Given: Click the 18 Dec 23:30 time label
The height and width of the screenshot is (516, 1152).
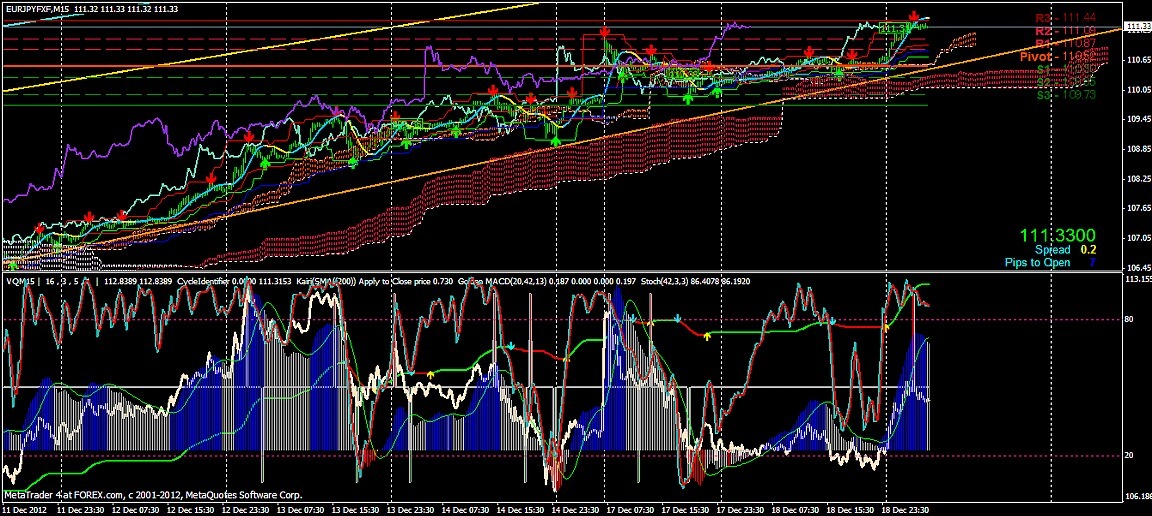Looking at the screenshot, I should pyautogui.click(x=907, y=509).
